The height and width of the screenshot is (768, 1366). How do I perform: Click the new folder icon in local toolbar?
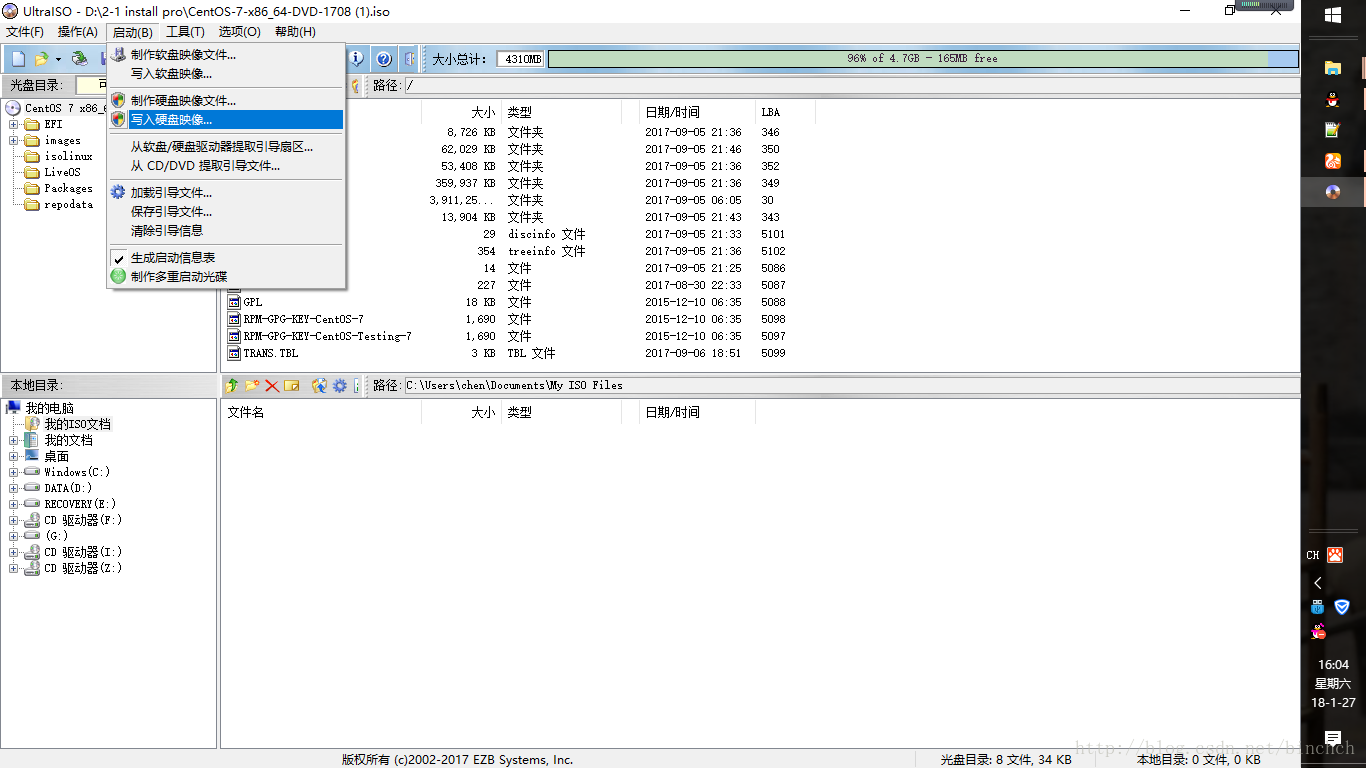pos(252,385)
